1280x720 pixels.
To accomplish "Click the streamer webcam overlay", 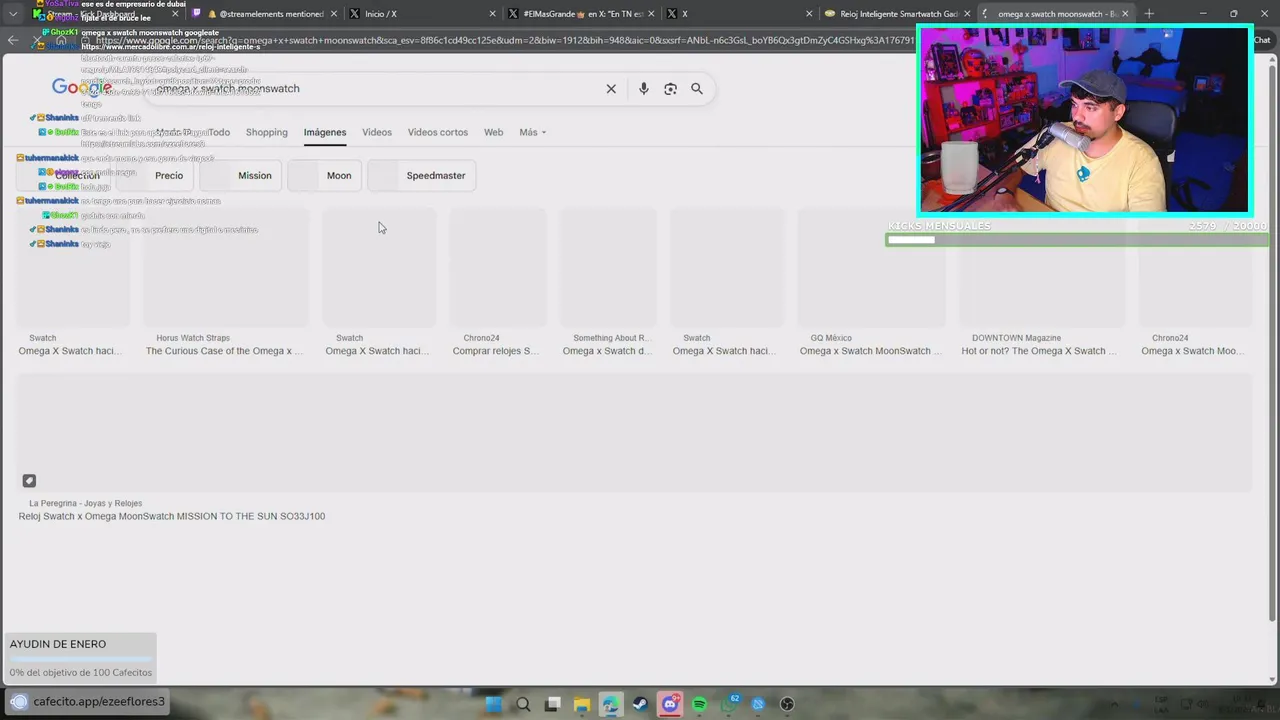I will tap(1084, 120).
